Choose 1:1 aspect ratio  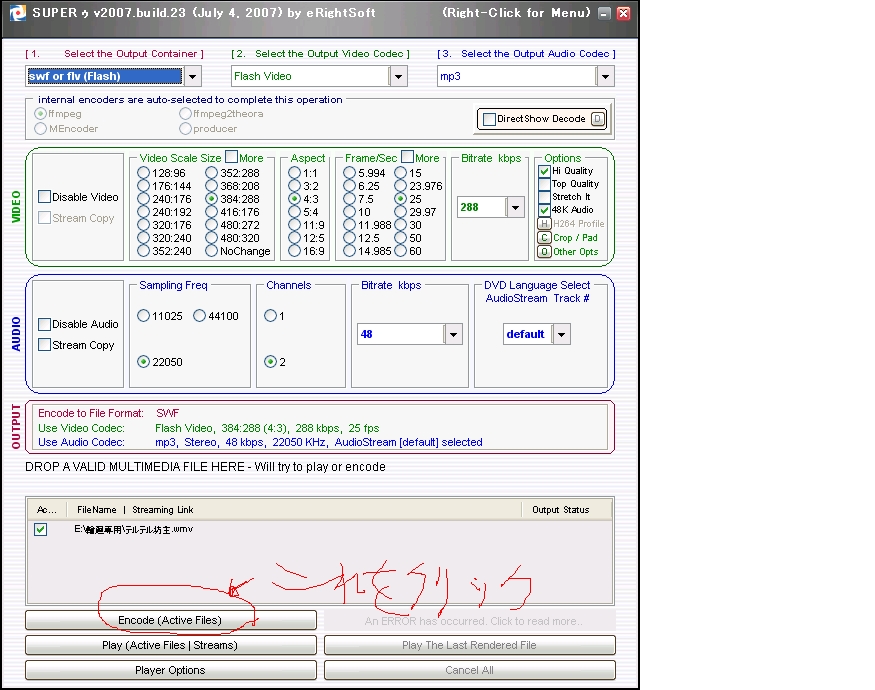click(295, 173)
